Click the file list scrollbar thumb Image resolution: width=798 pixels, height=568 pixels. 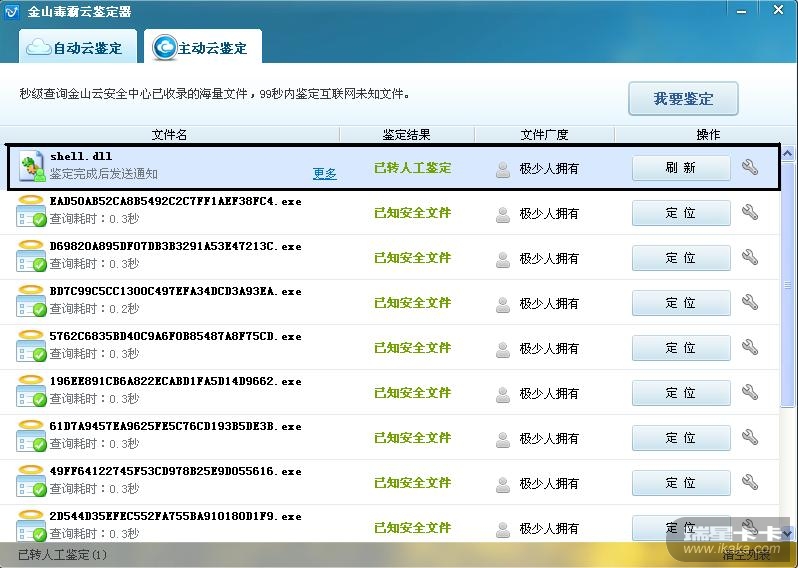pyautogui.click(x=788, y=285)
